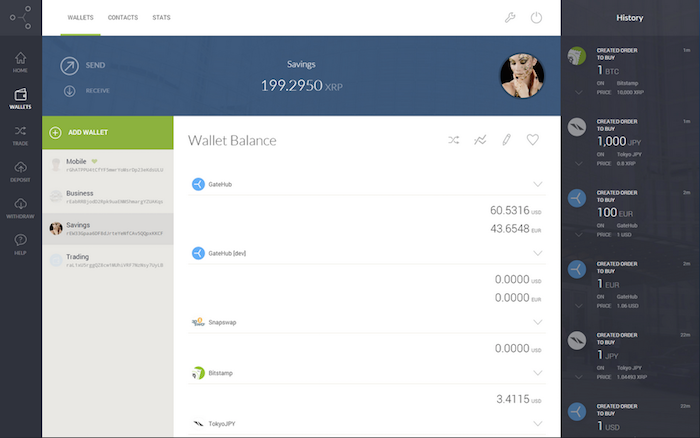Click the GateHub [dev] gateway logo icon
Viewport: 700px width, 438px height.
point(198,253)
